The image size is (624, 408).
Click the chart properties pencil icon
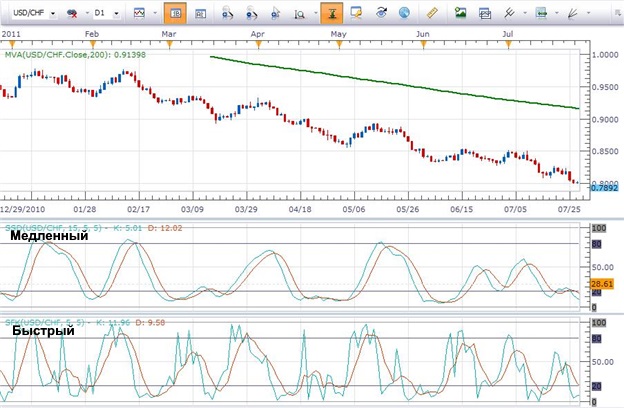point(356,13)
